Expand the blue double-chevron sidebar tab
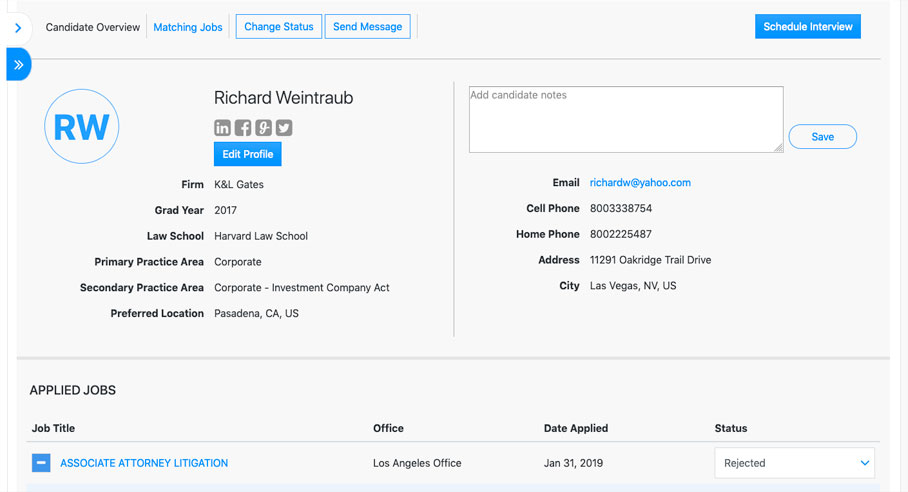The width and height of the screenshot is (908, 492). point(18,64)
